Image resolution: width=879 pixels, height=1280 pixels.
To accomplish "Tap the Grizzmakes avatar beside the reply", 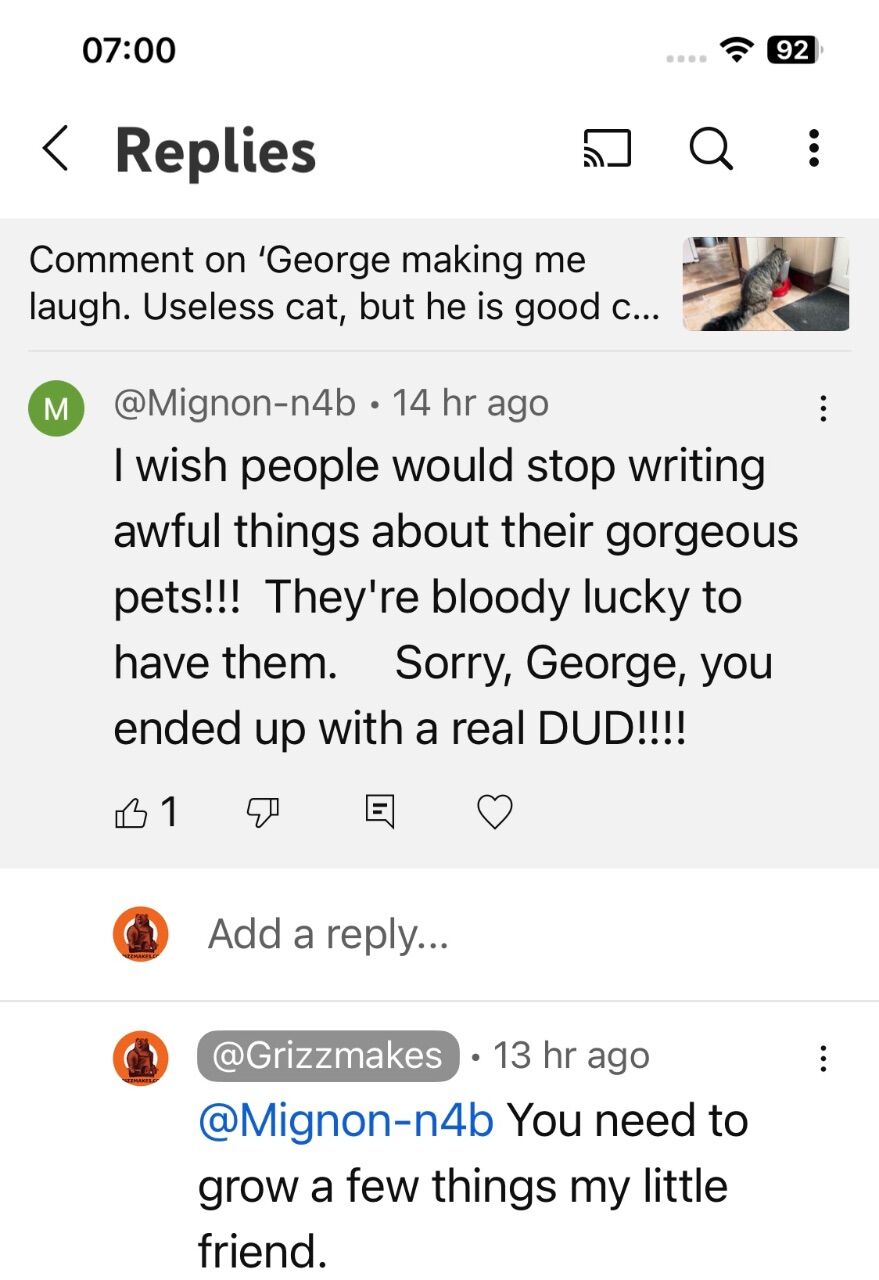I will [141, 1058].
